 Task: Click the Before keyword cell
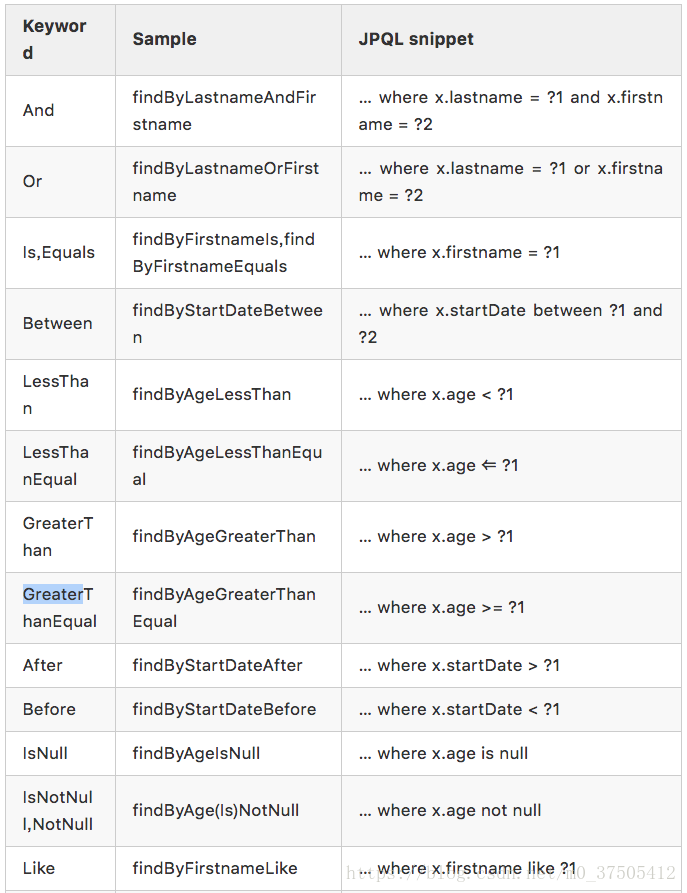(60, 710)
